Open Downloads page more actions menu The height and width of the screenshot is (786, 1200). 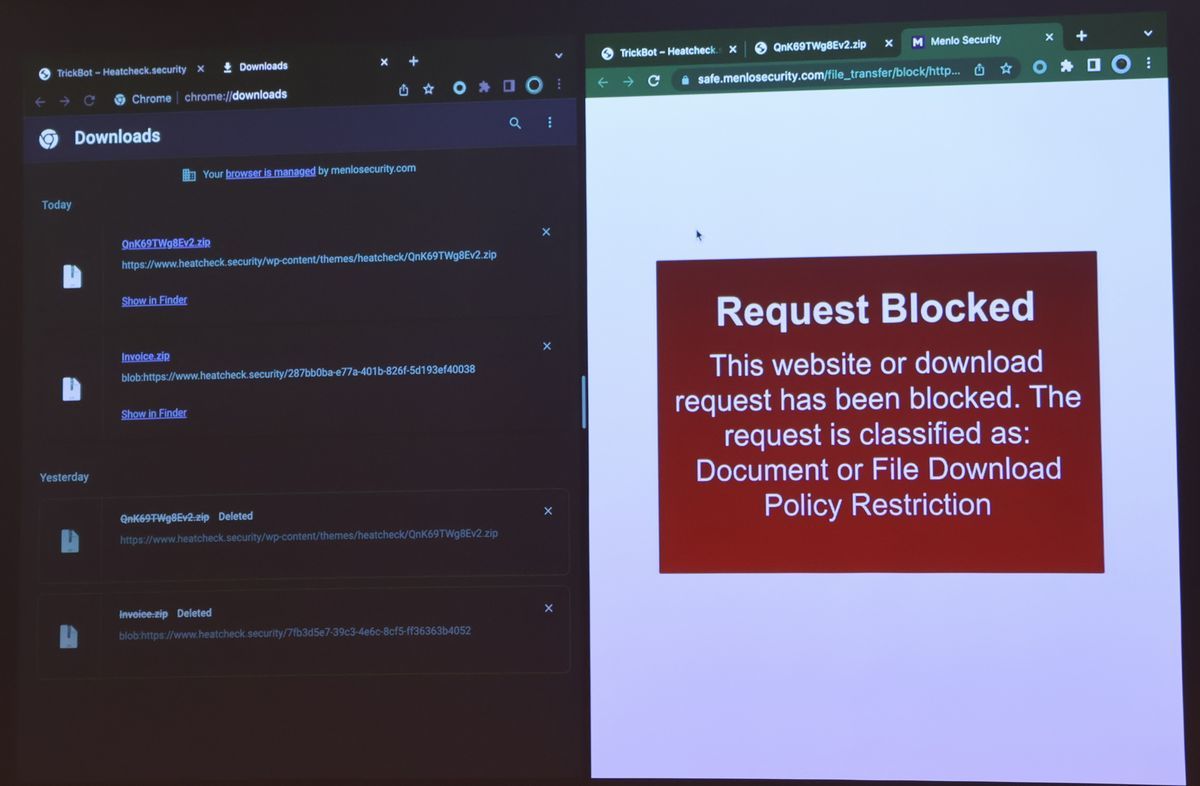(x=549, y=122)
